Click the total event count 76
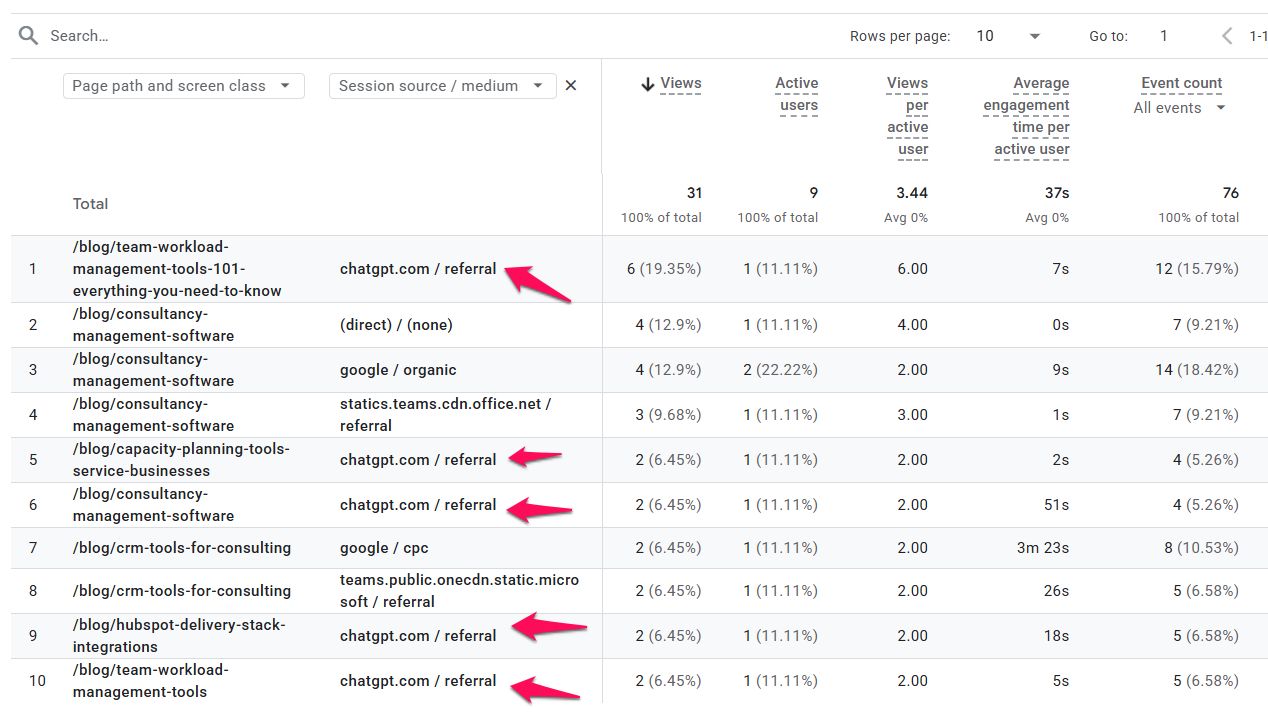Viewport: 1268px width, 717px height. pos(1230,193)
